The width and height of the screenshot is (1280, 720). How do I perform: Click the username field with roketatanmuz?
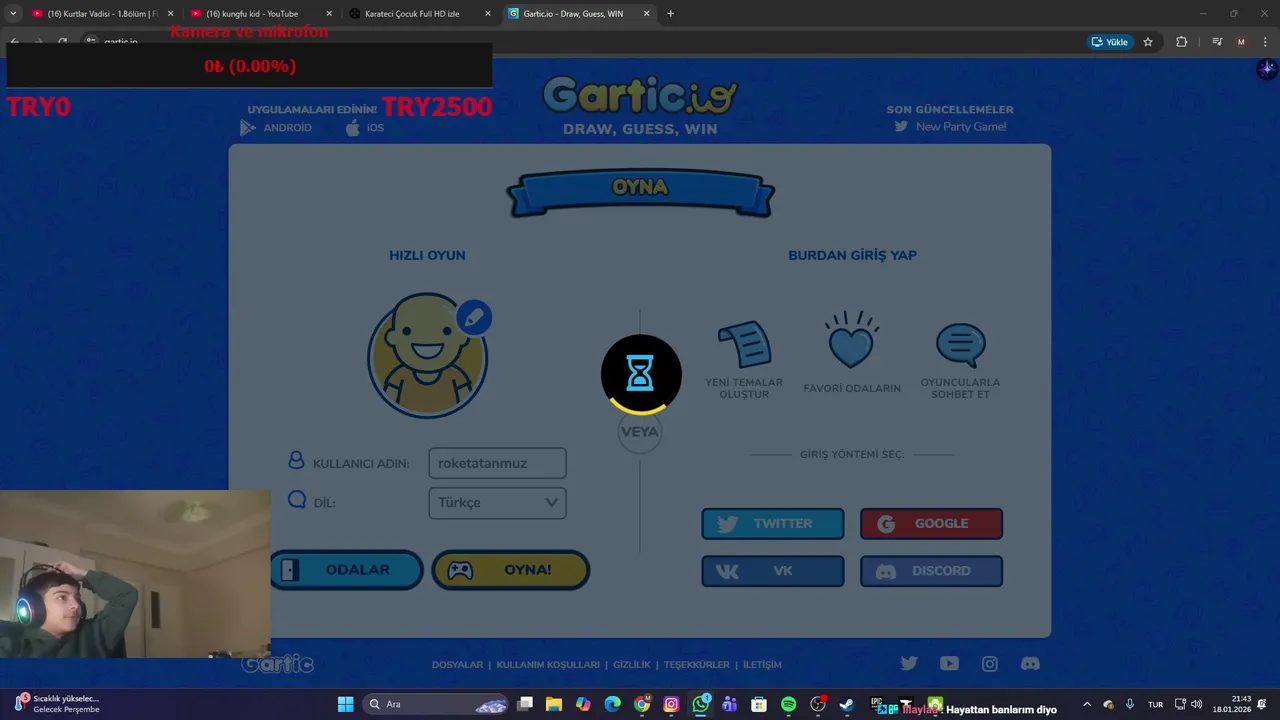pos(497,463)
